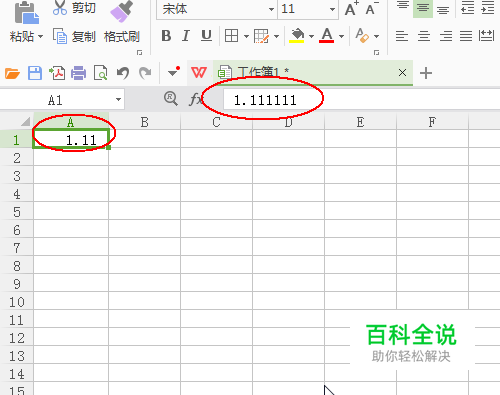Toggle bold formatting
The height and width of the screenshot is (395, 500).
(x=166, y=35)
